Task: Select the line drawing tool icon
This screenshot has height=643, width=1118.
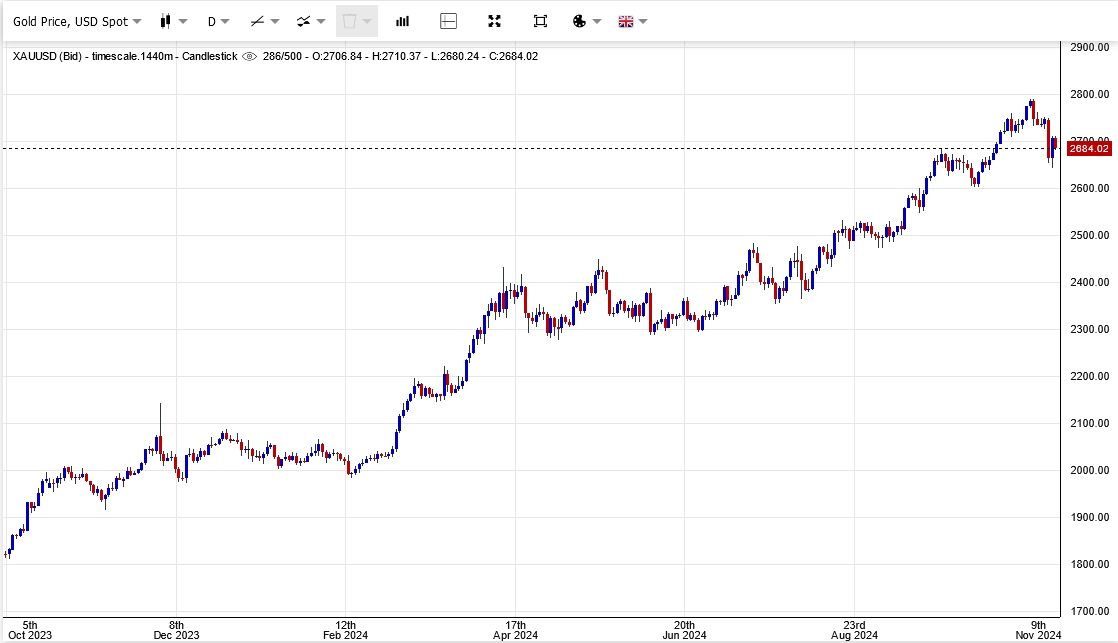Action: [x=257, y=21]
